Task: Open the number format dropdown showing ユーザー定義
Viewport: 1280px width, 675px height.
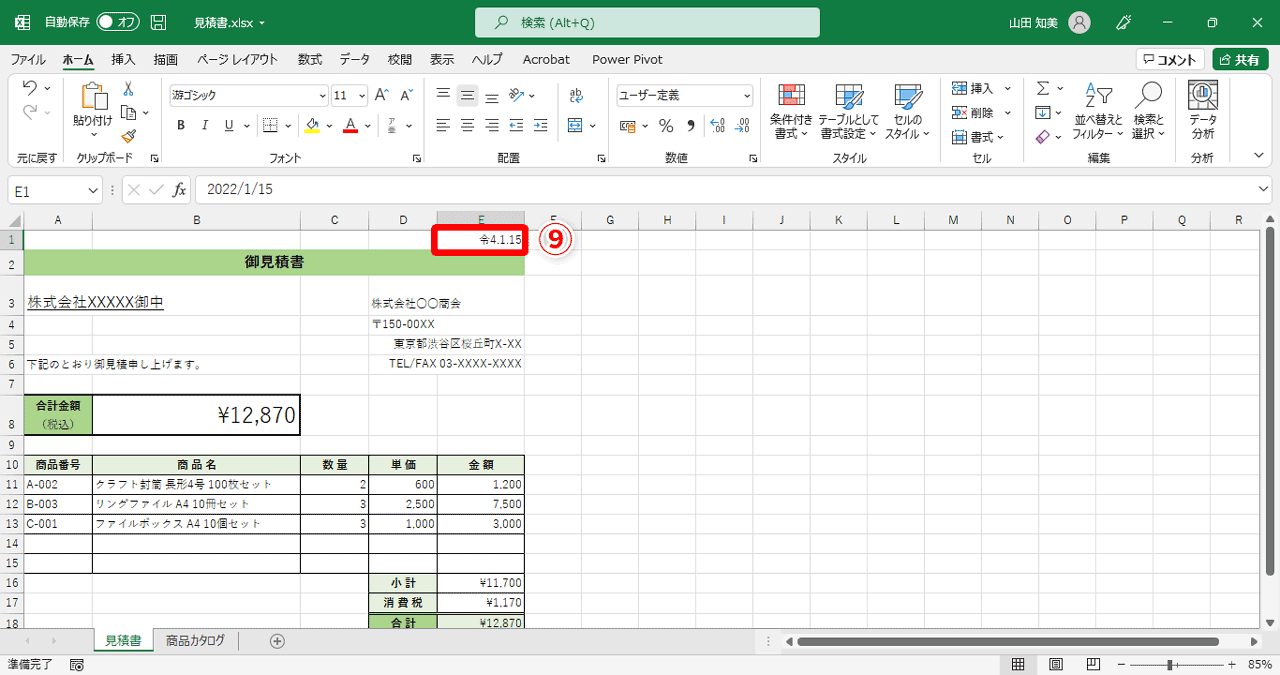Action: (x=745, y=94)
